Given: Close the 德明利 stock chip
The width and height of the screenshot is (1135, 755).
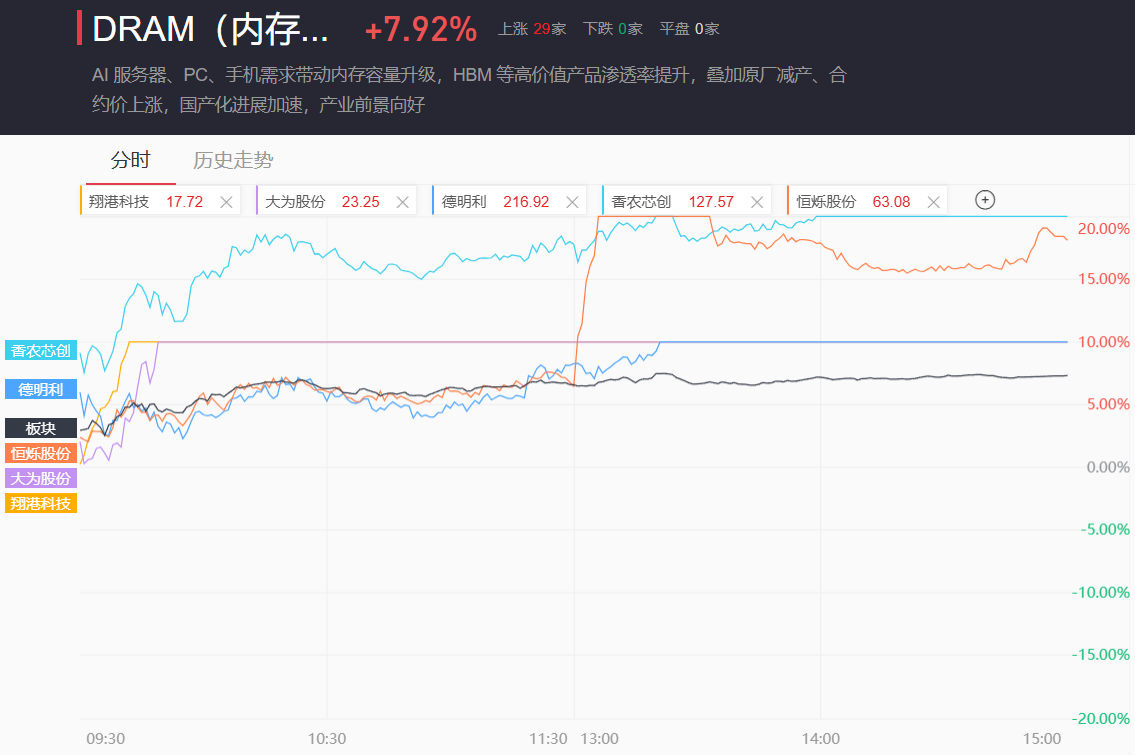Looking at the screenshot, I should pyautogui.click(x=573, y=202).
